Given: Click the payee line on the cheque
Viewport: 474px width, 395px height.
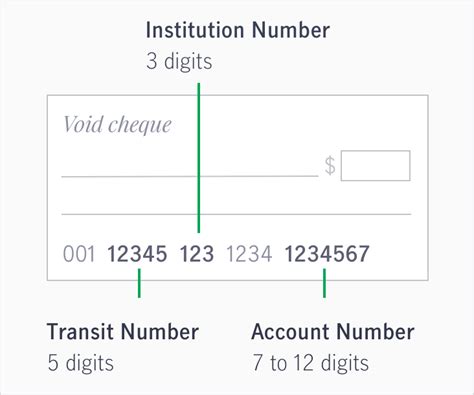Looking at the screenshot, I should 190,176.
